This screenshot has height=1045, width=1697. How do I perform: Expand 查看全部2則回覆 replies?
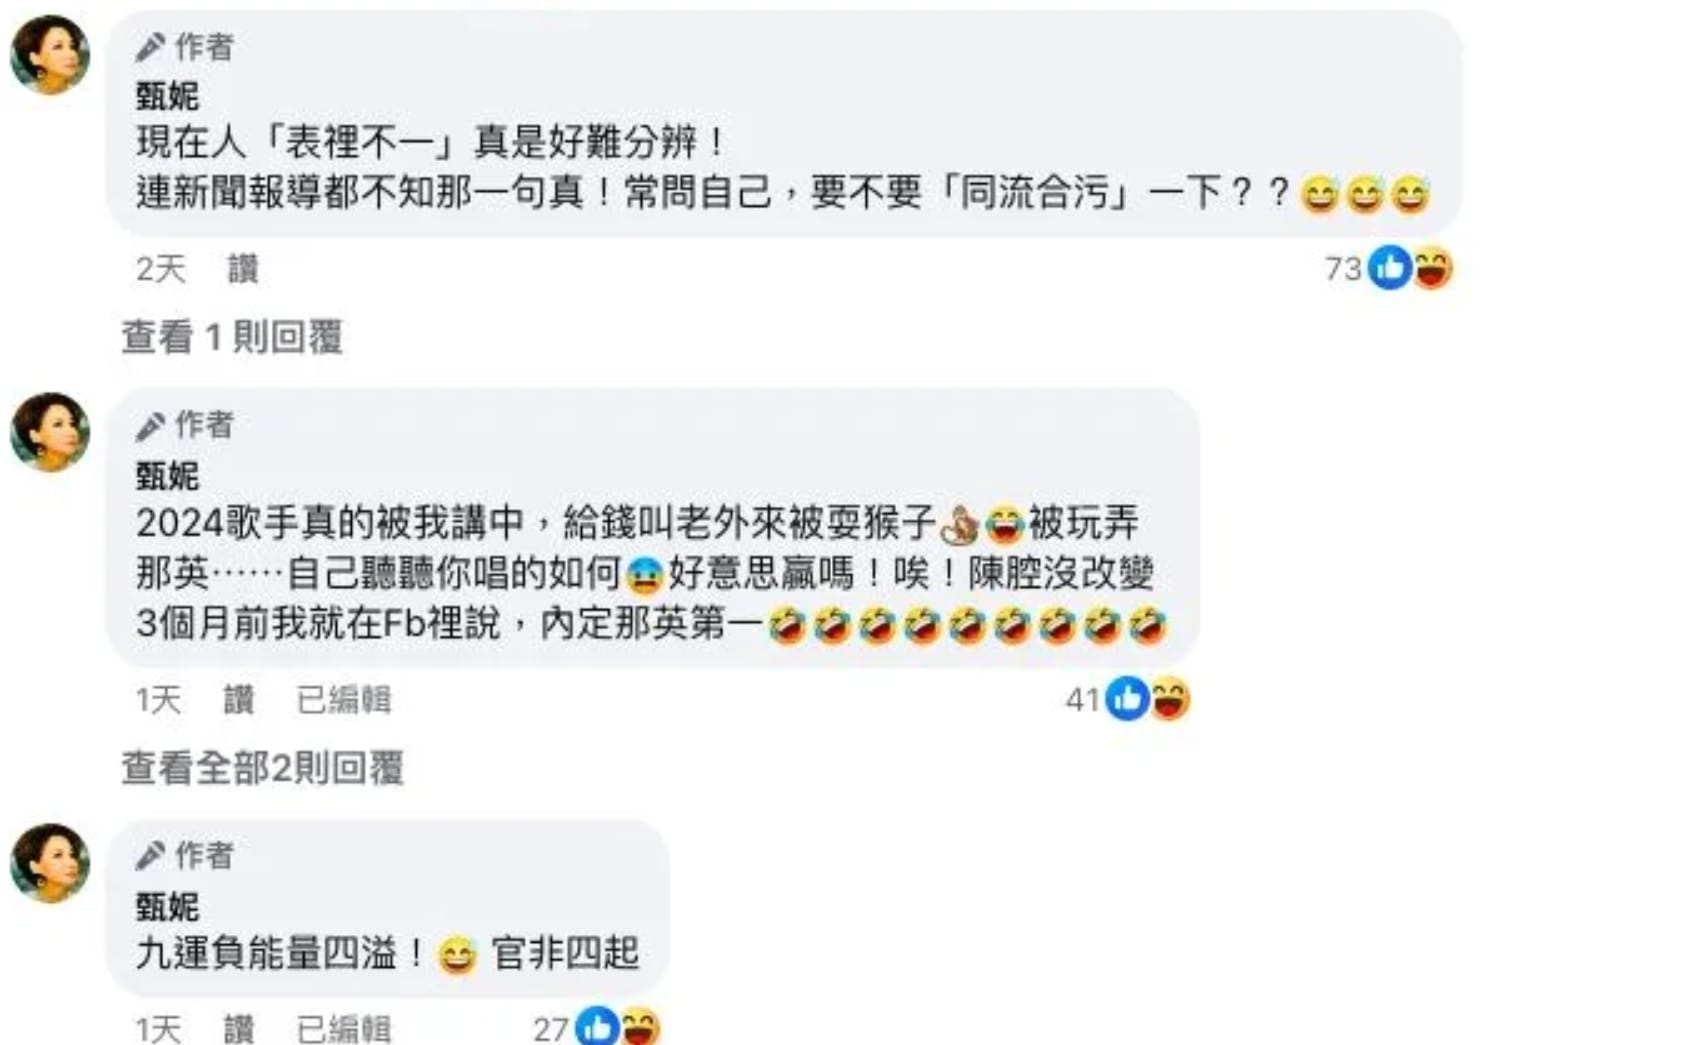click(262, 768)
